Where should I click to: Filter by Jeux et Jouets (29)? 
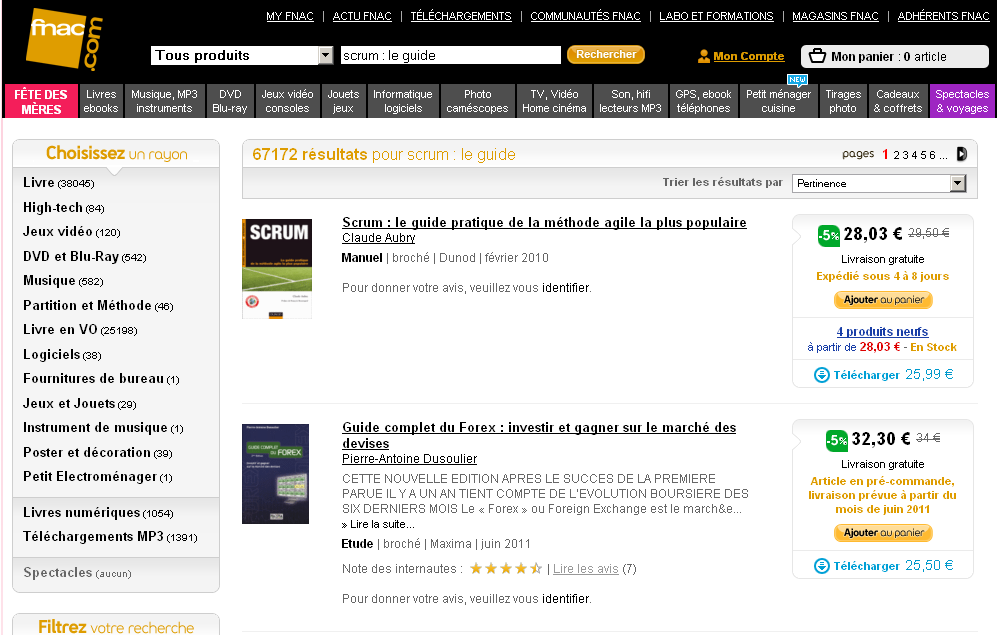[80, 403]
